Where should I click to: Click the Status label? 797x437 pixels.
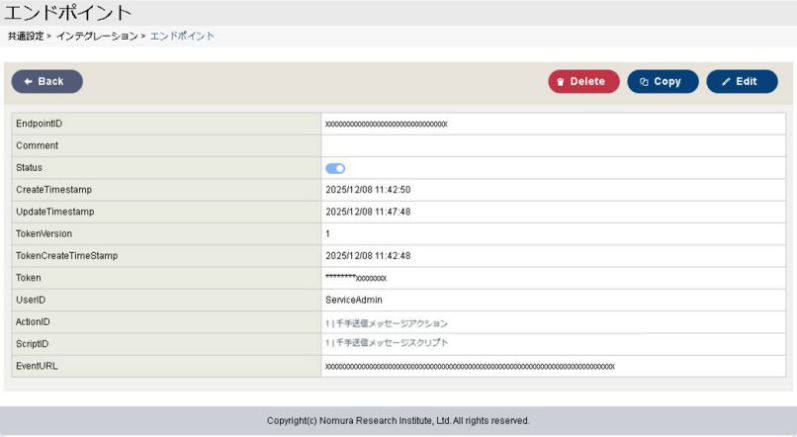29,168
